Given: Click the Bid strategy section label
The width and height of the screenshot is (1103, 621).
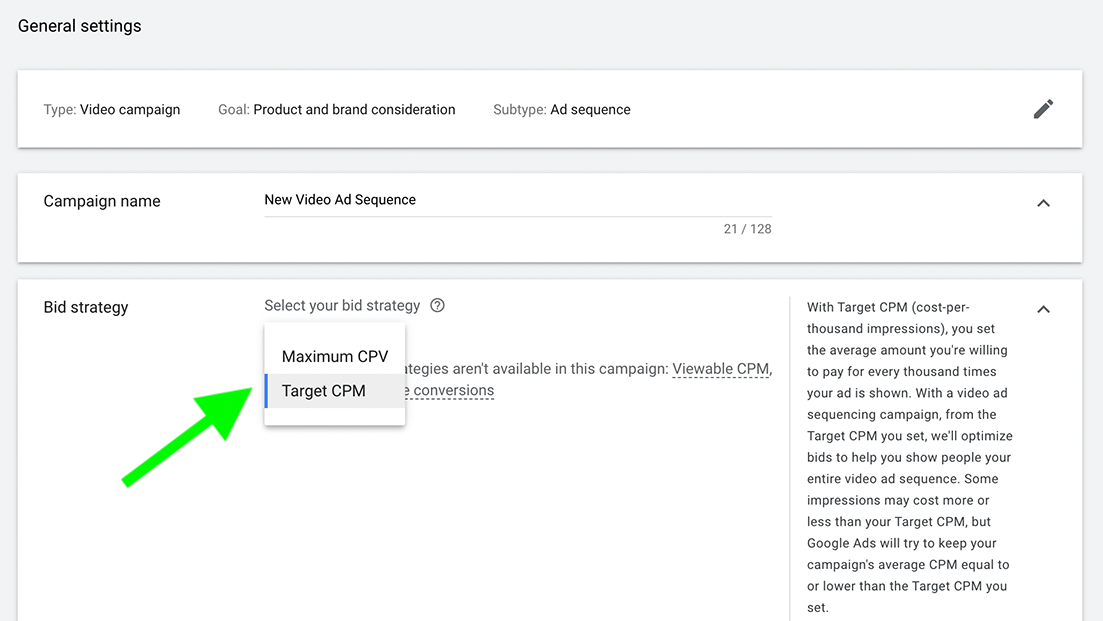Looking at the screenshot, I should click(x=86, y=307).
